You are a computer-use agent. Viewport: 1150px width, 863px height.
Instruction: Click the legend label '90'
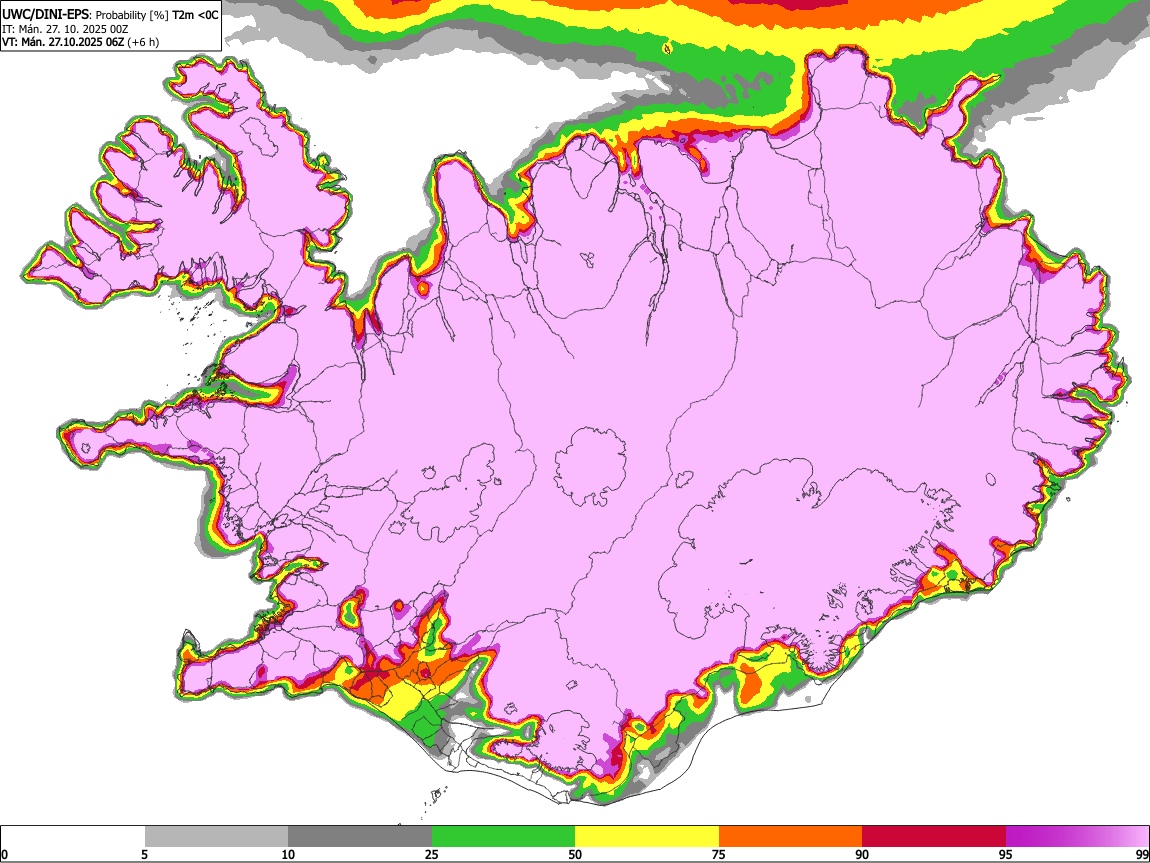[862, 855]
